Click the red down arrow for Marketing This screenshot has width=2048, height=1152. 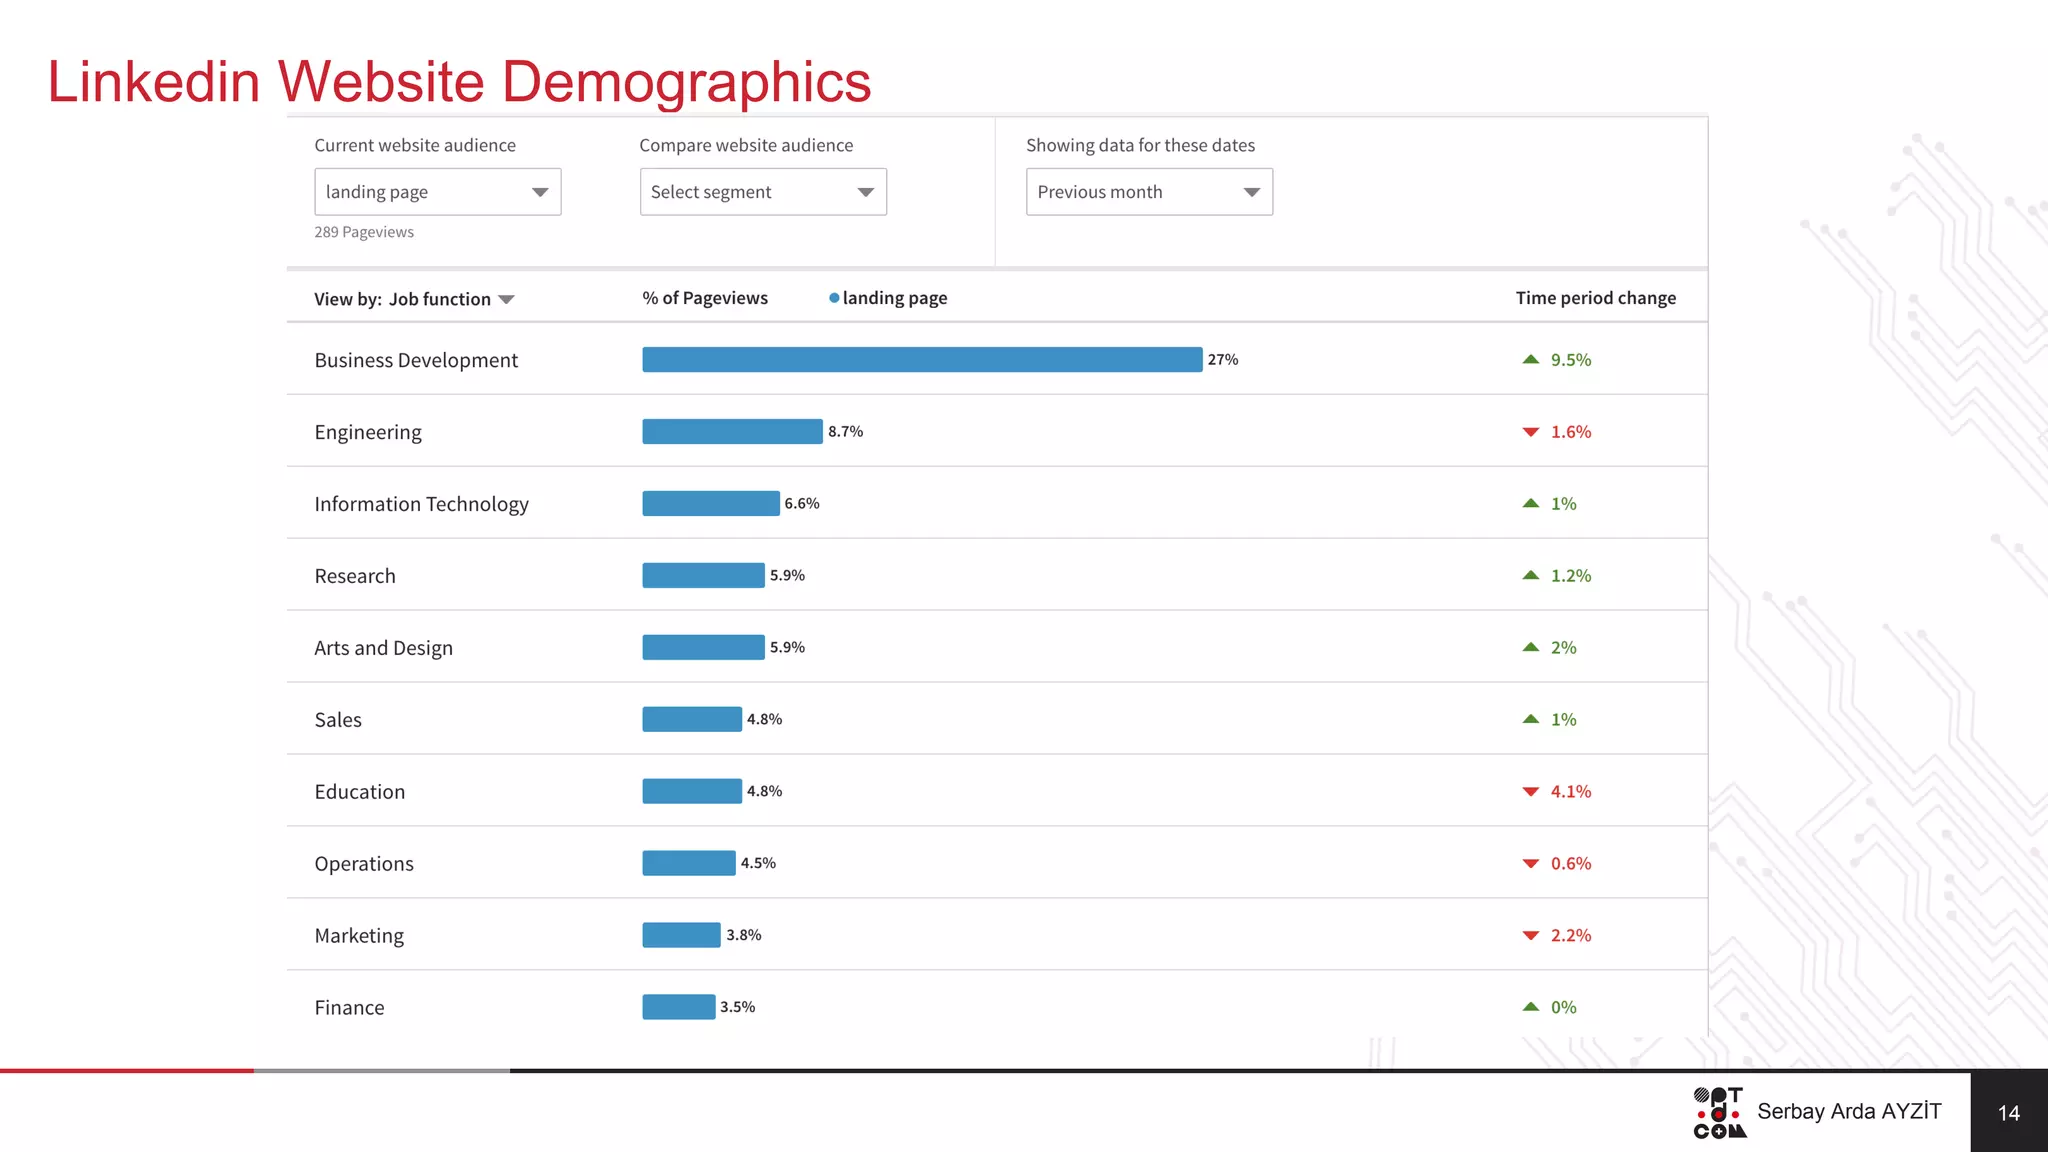click(1530, 936)
